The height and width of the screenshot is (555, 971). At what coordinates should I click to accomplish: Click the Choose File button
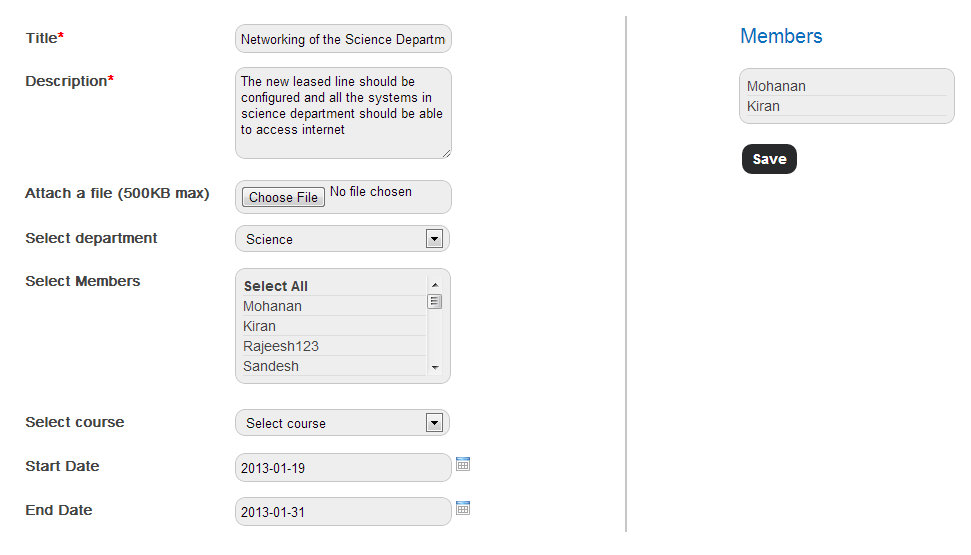(x=283, y=197)
